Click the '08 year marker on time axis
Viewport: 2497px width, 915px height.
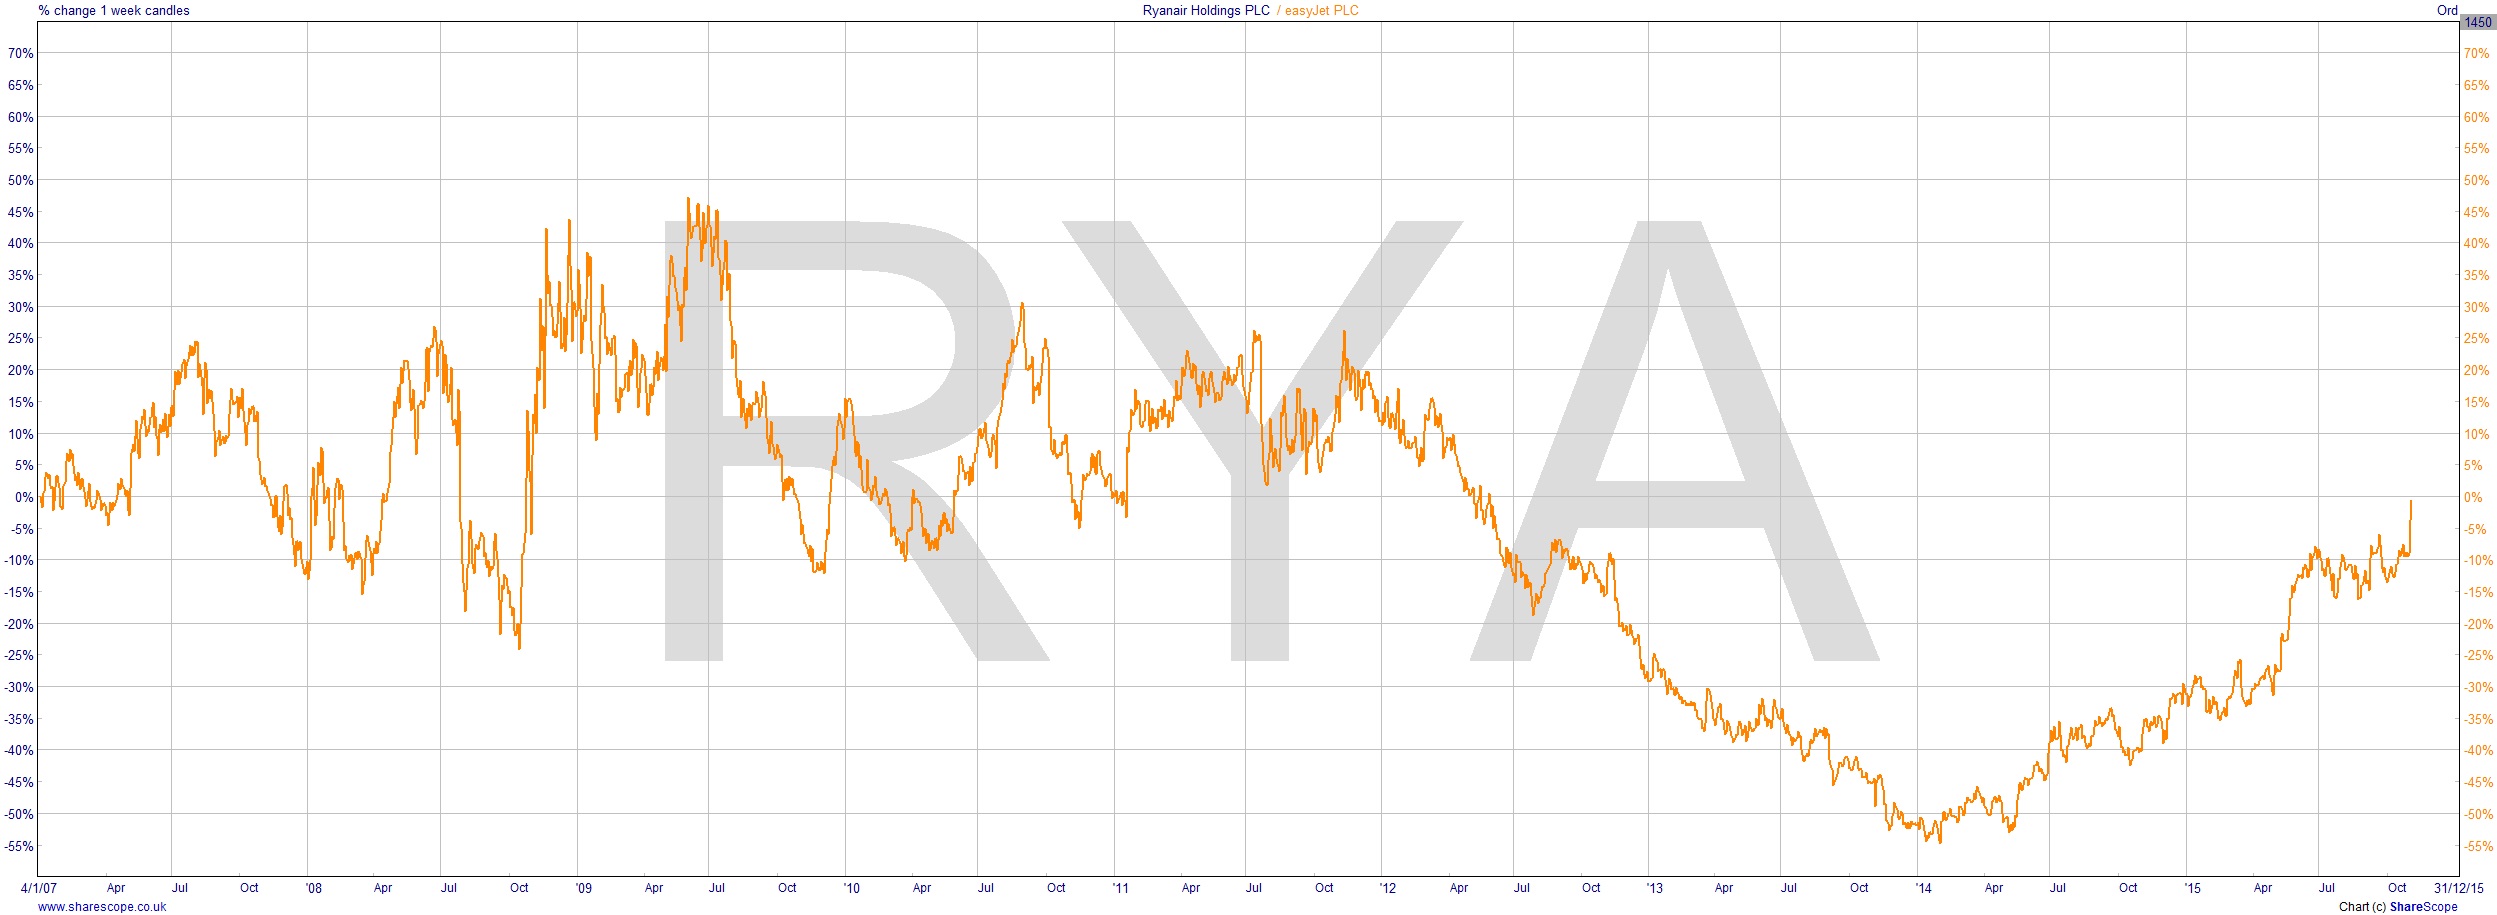pos(314,888)
